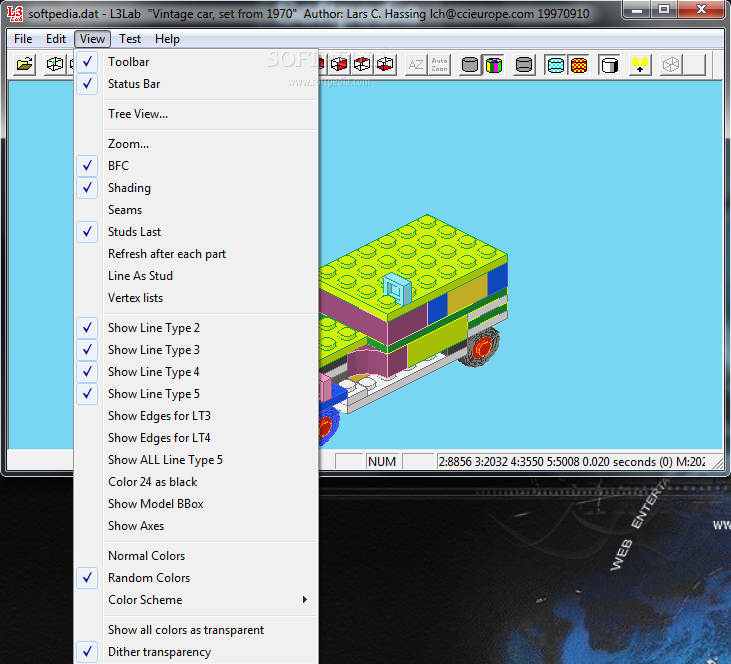This screenshot has height=664, width=731.
Task: Open the Help menu
Action: pos(167,39)
